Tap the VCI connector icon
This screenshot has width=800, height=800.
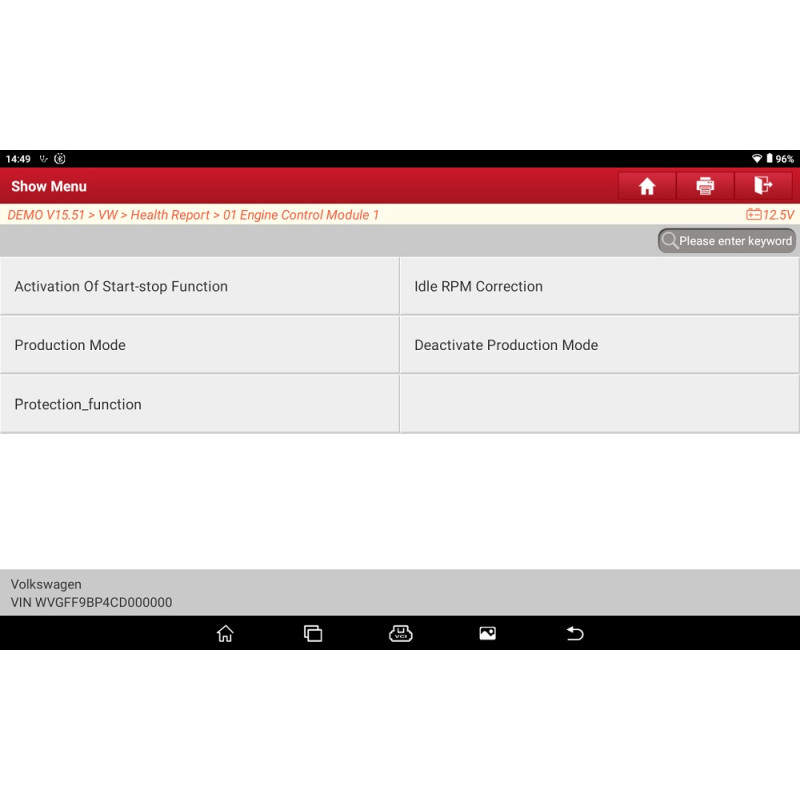(x=400, y=633)
